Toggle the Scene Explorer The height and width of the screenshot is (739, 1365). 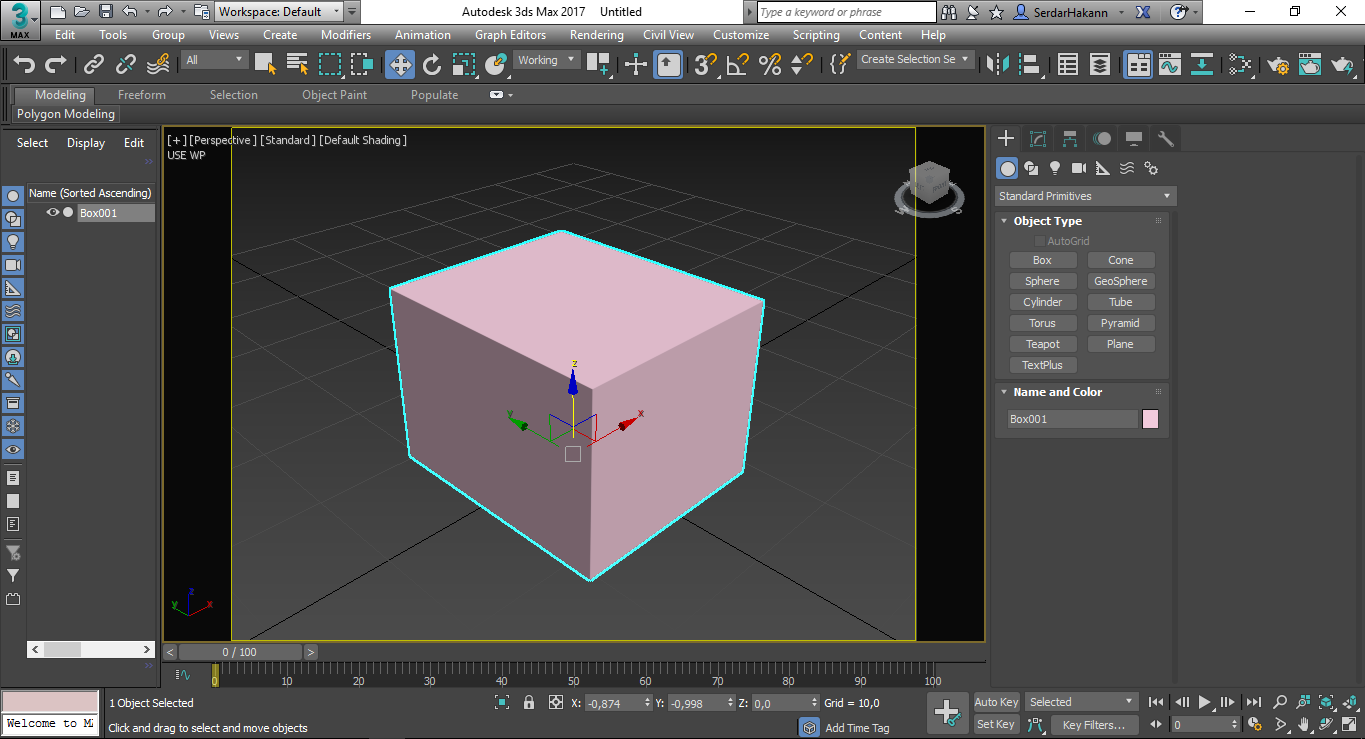click(x=1068, y=64)
